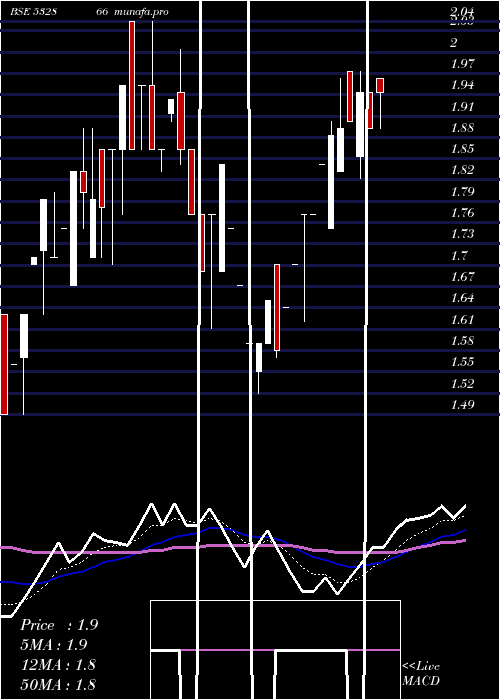
Task: Click the 1.64 price axis label
Action: click(x=462, y=298)
